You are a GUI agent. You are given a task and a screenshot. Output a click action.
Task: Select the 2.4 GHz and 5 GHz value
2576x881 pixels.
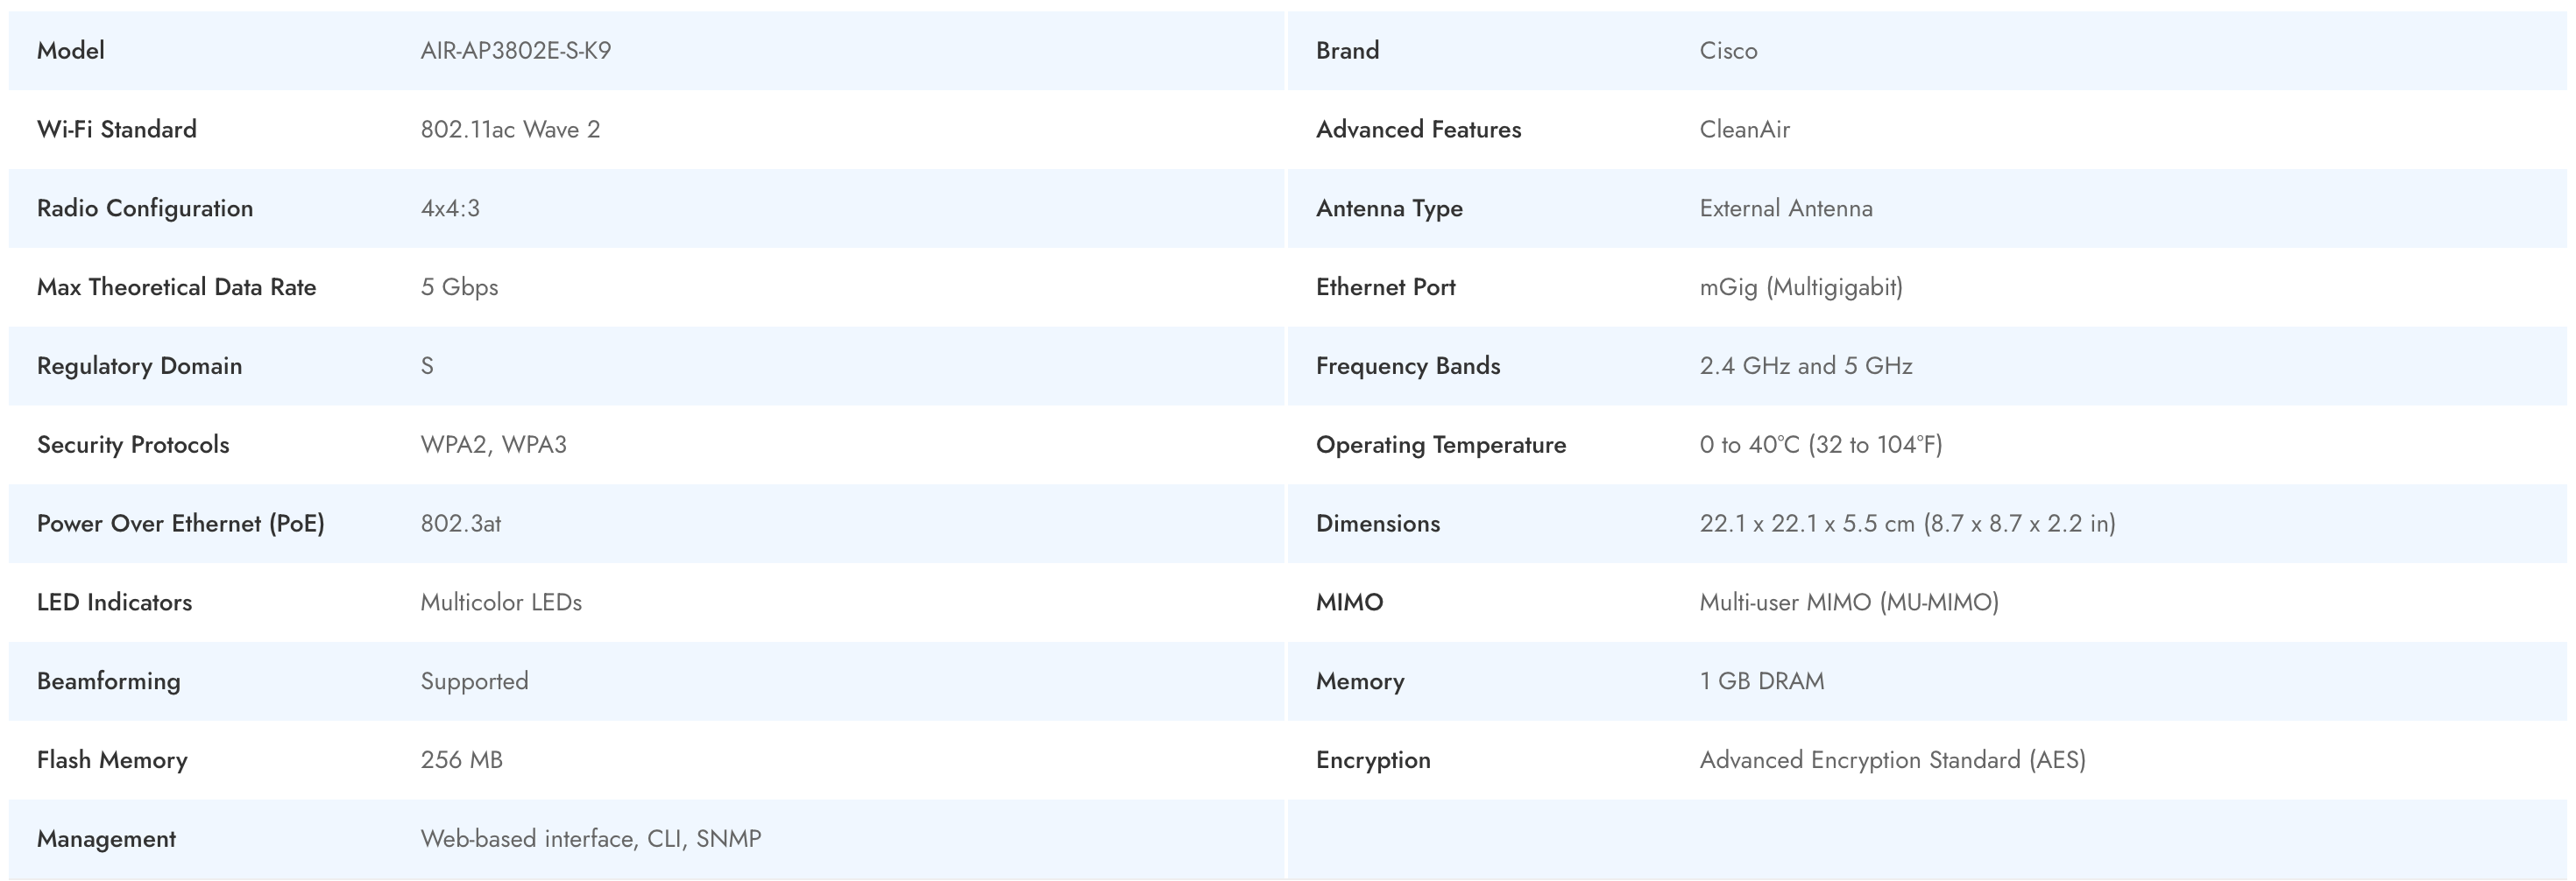1805,366
